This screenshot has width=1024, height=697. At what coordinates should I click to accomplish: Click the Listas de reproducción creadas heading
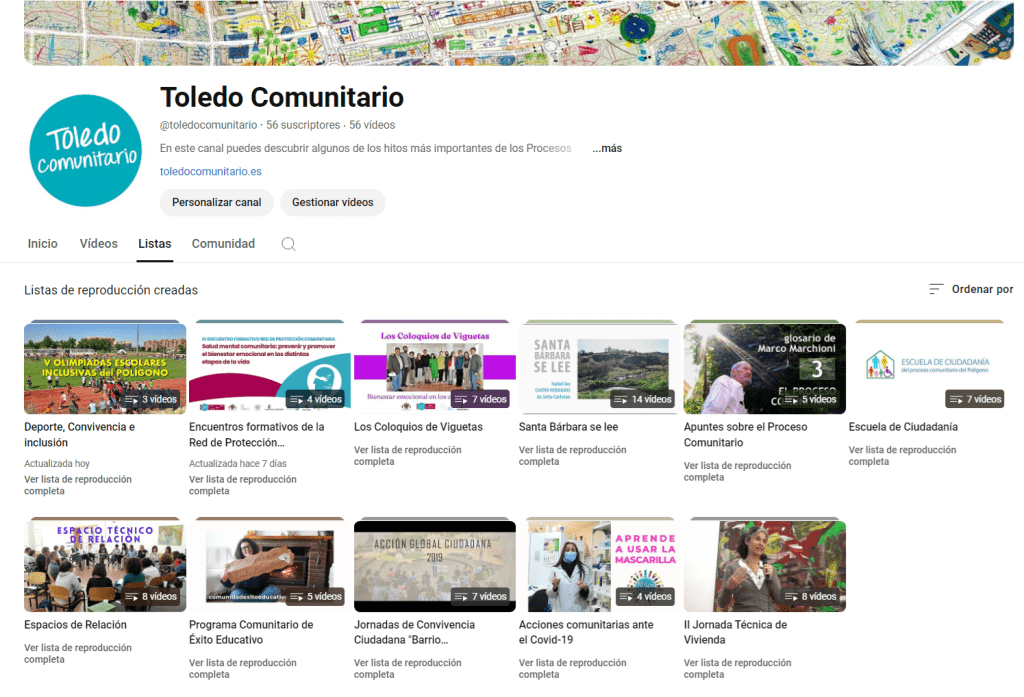[x=111, y=290]
